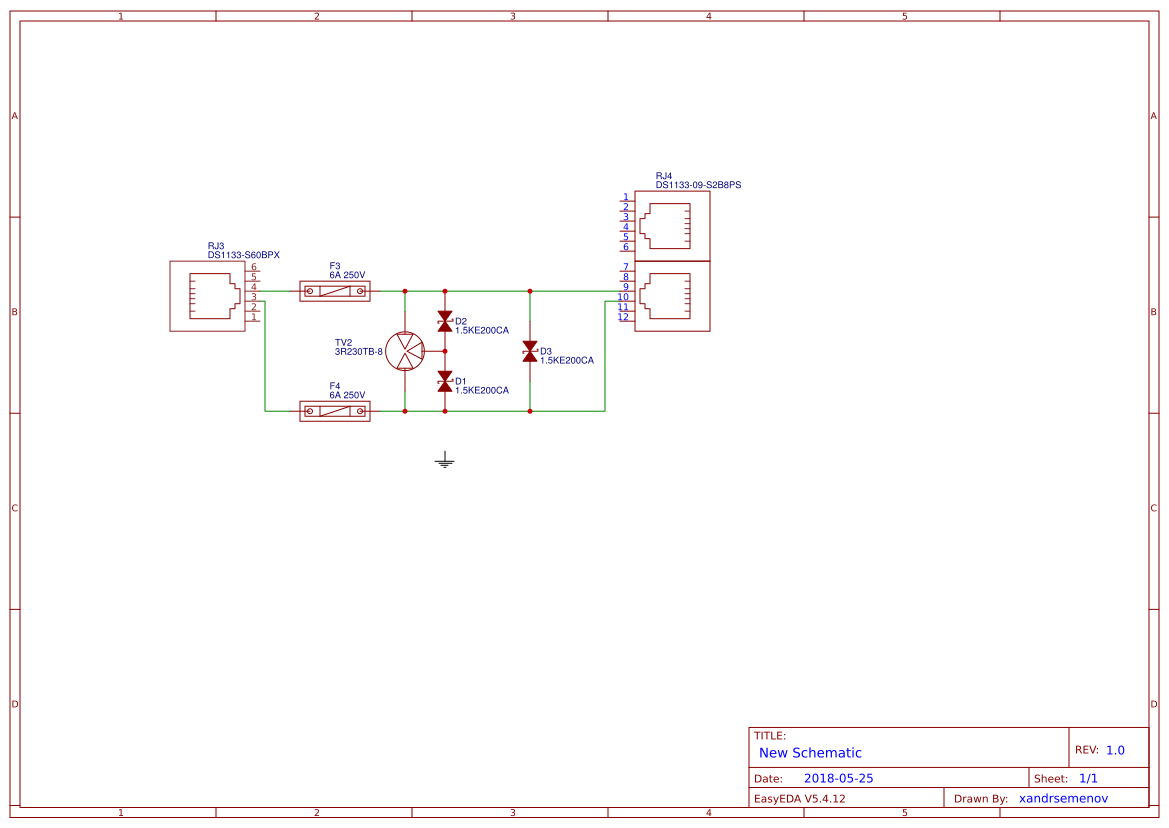The height and width of the screenshot is (828, 1169).
Task: Select the D2 1.5KE200CA diode symbol
Action: pyautogui.click(x=444, y=321)
